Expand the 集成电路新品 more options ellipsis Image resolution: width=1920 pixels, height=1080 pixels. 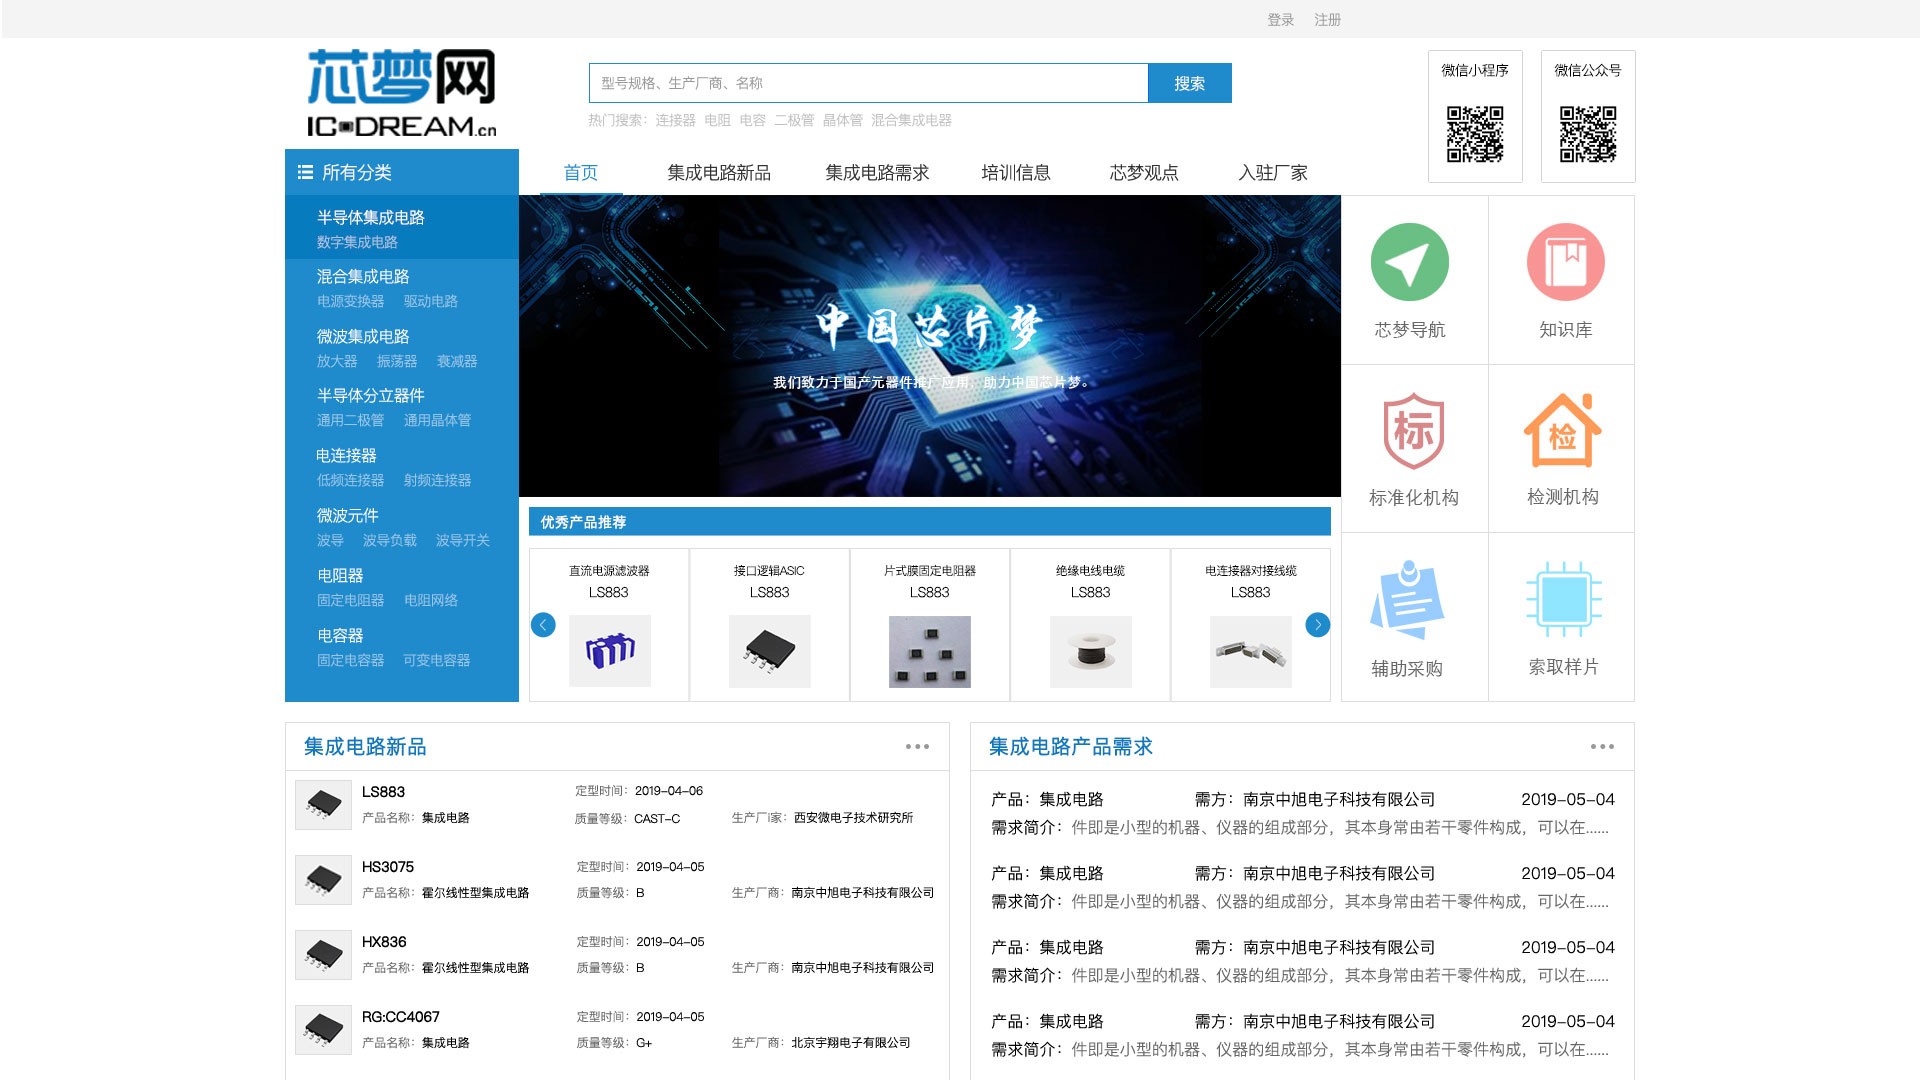tap(918, 746)
